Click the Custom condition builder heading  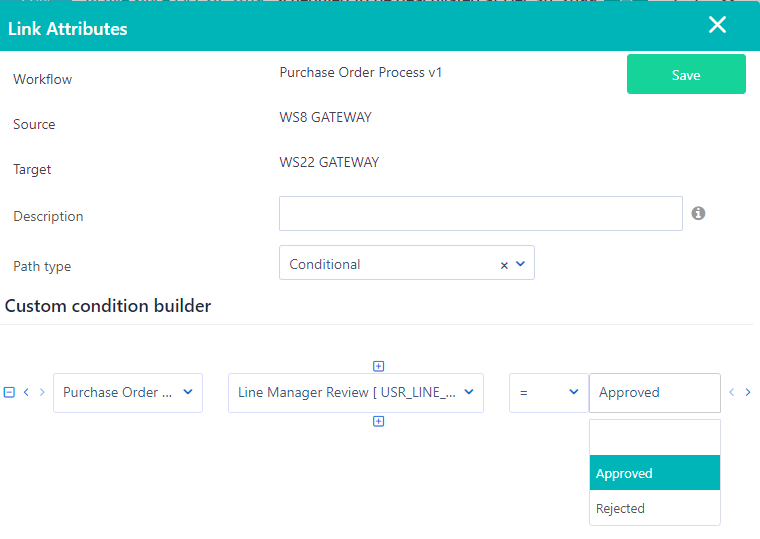pyautogui.click(x=108, y=306)
